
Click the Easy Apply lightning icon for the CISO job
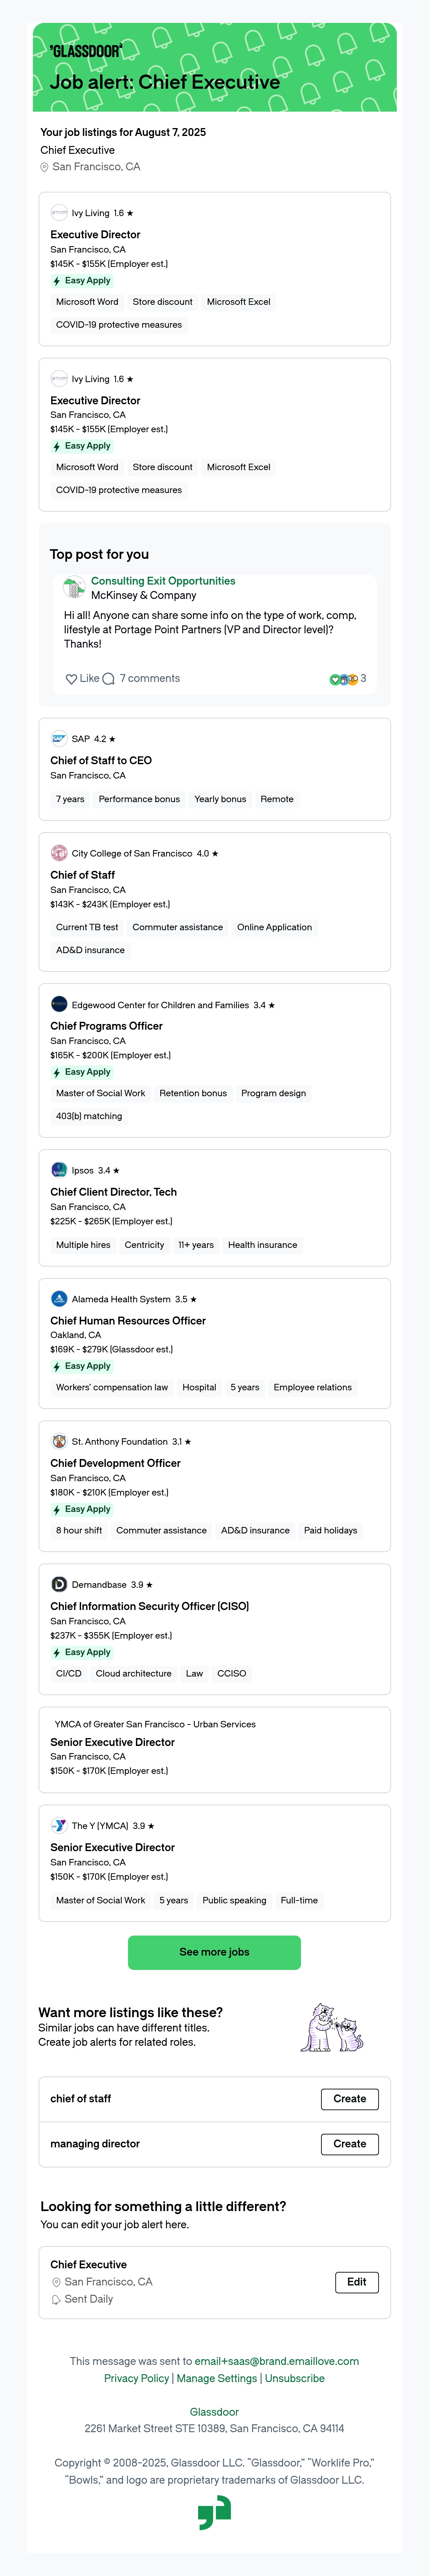pos(57,1653)
